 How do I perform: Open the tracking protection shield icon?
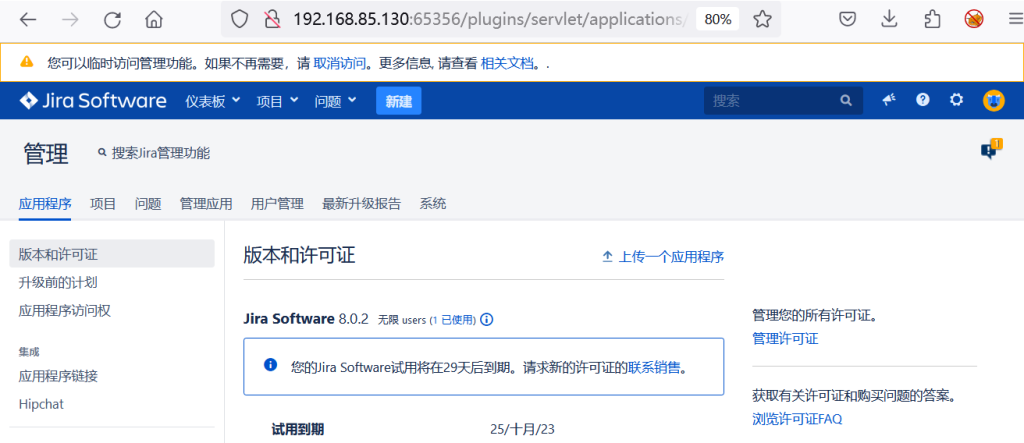point(240,20)
